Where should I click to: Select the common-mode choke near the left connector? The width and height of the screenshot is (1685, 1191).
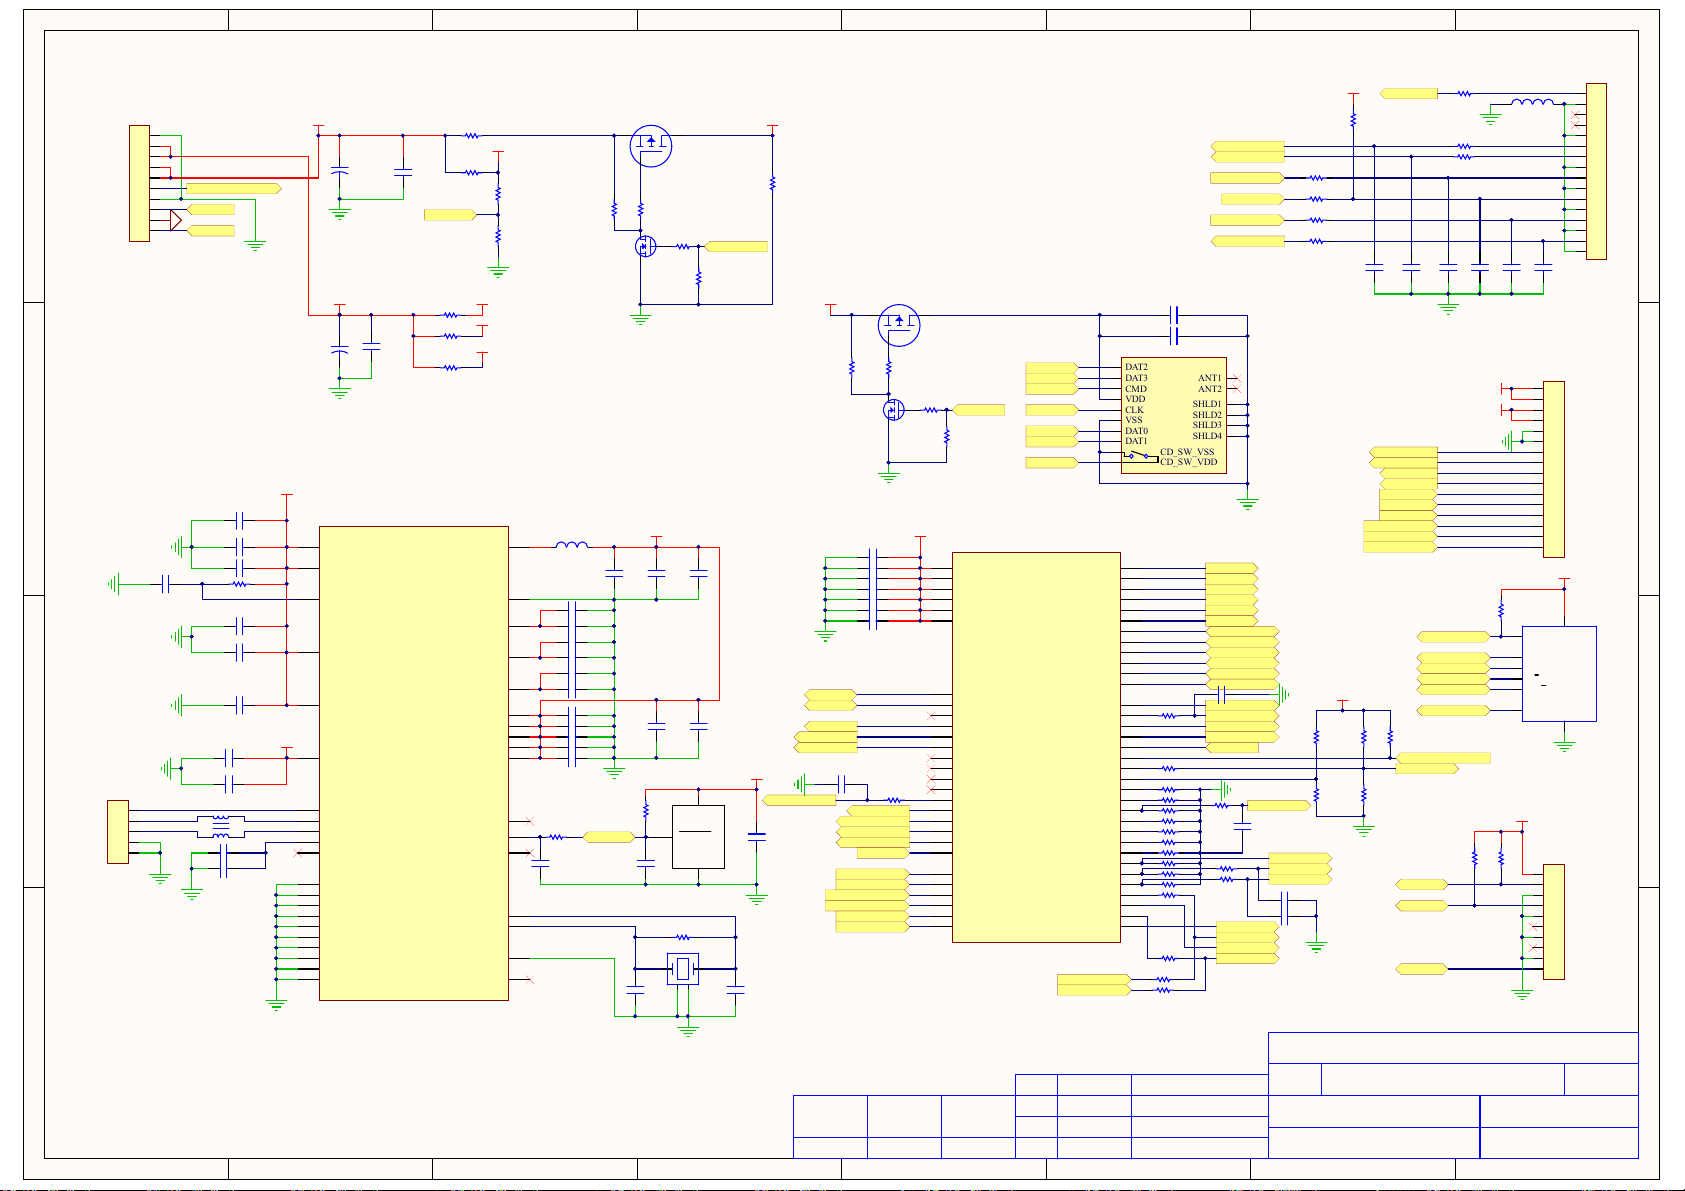pyautogui.click(x=221, y=826)
